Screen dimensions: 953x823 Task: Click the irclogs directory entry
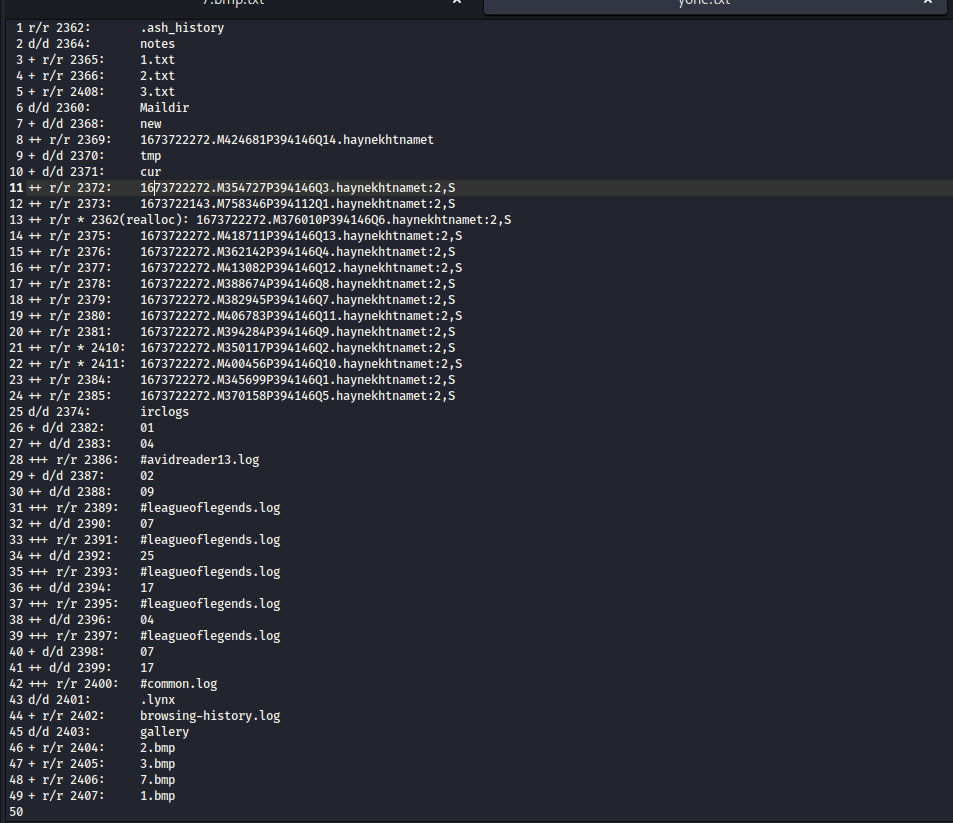tap(164, 412)
